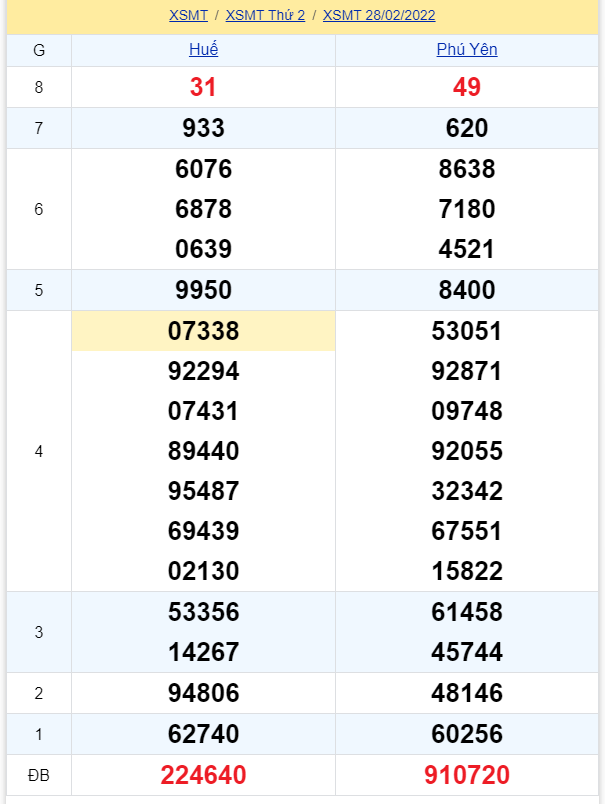The height and width of the screenshot is (804, 605).
Task: Click Phú Yên second prize 48146
Action: click(467, 693)
